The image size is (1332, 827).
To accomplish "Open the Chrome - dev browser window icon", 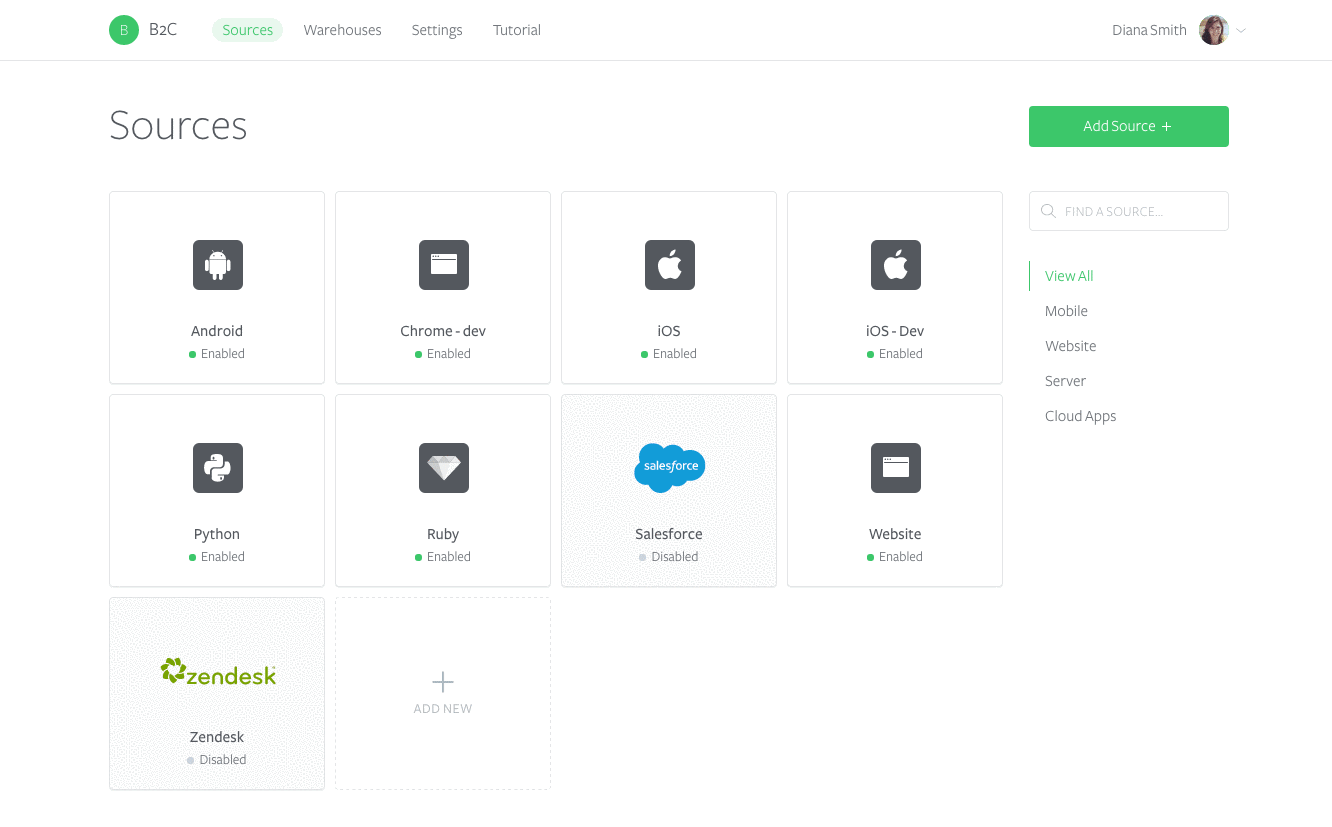I will (444, 265).
